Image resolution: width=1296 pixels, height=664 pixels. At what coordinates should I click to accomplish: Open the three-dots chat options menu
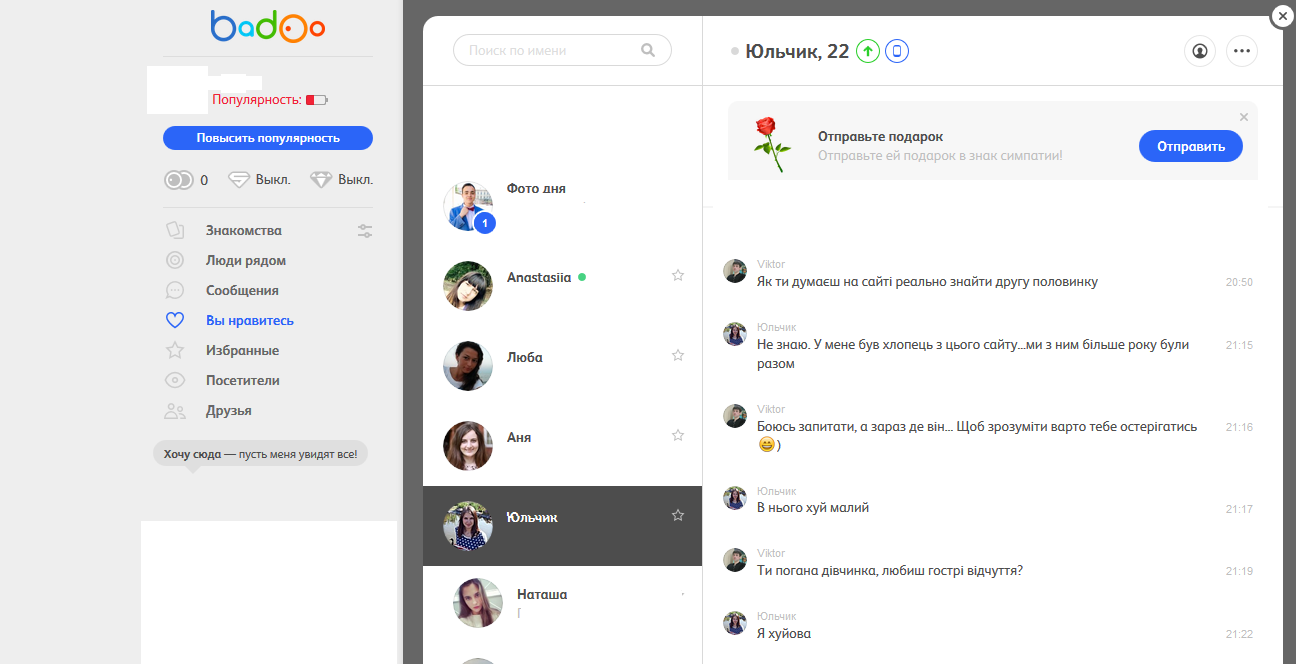click(1242, 51)
